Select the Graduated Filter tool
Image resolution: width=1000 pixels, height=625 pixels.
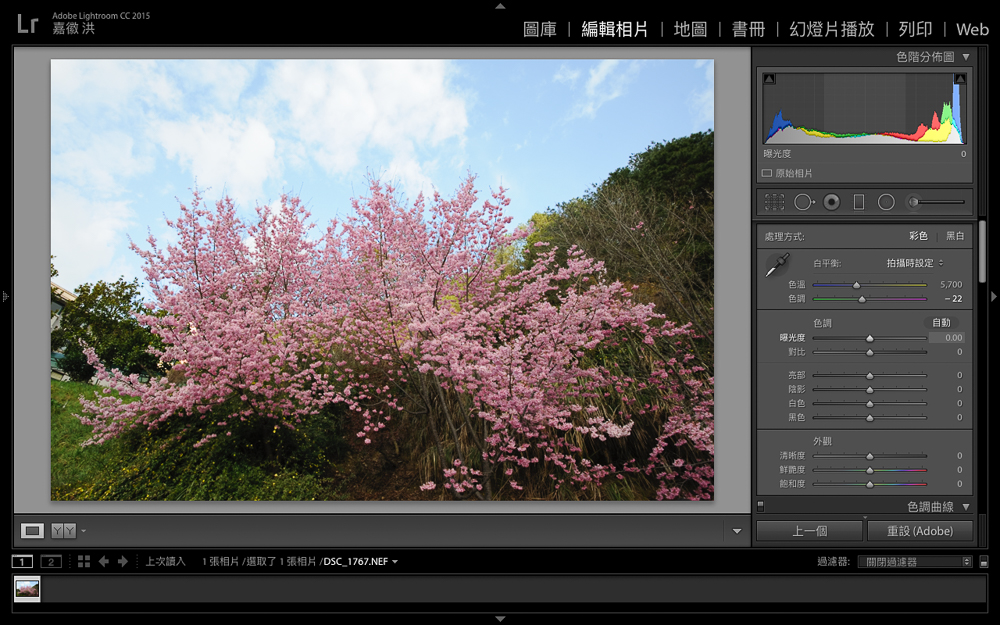(x=858, y=202)
